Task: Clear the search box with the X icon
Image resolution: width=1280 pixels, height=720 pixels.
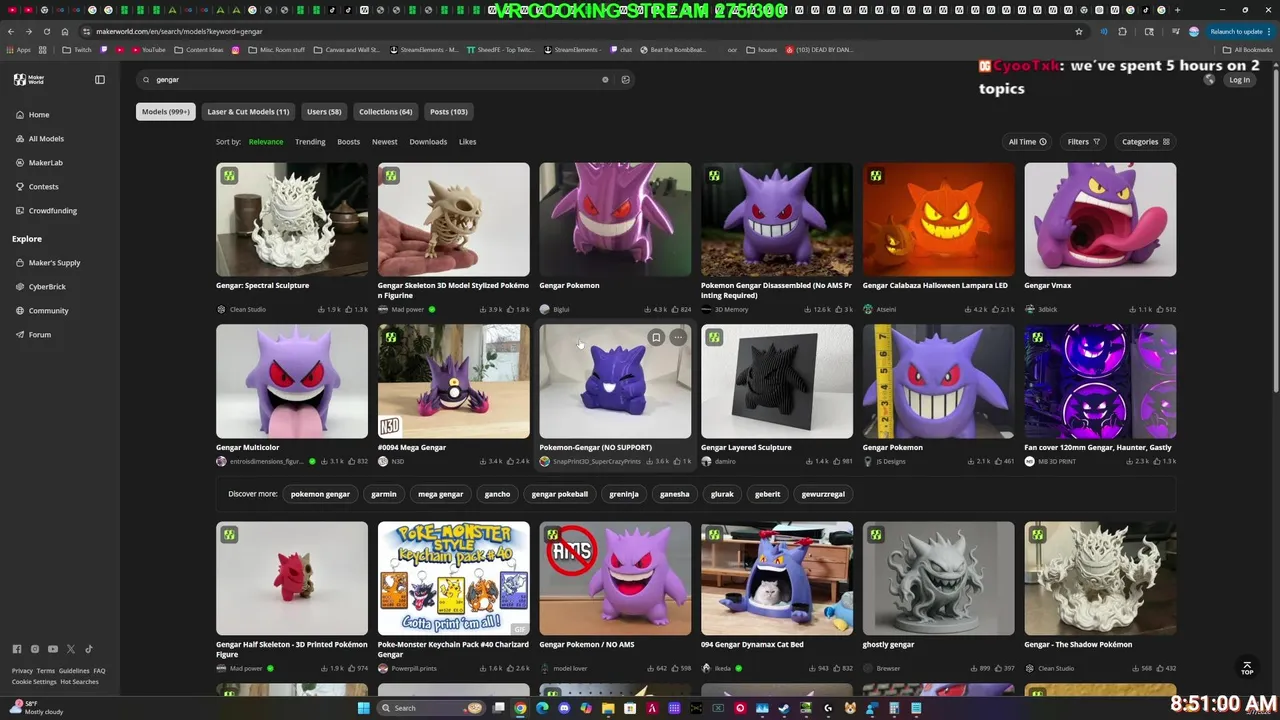Action: [x=605, y=80]
